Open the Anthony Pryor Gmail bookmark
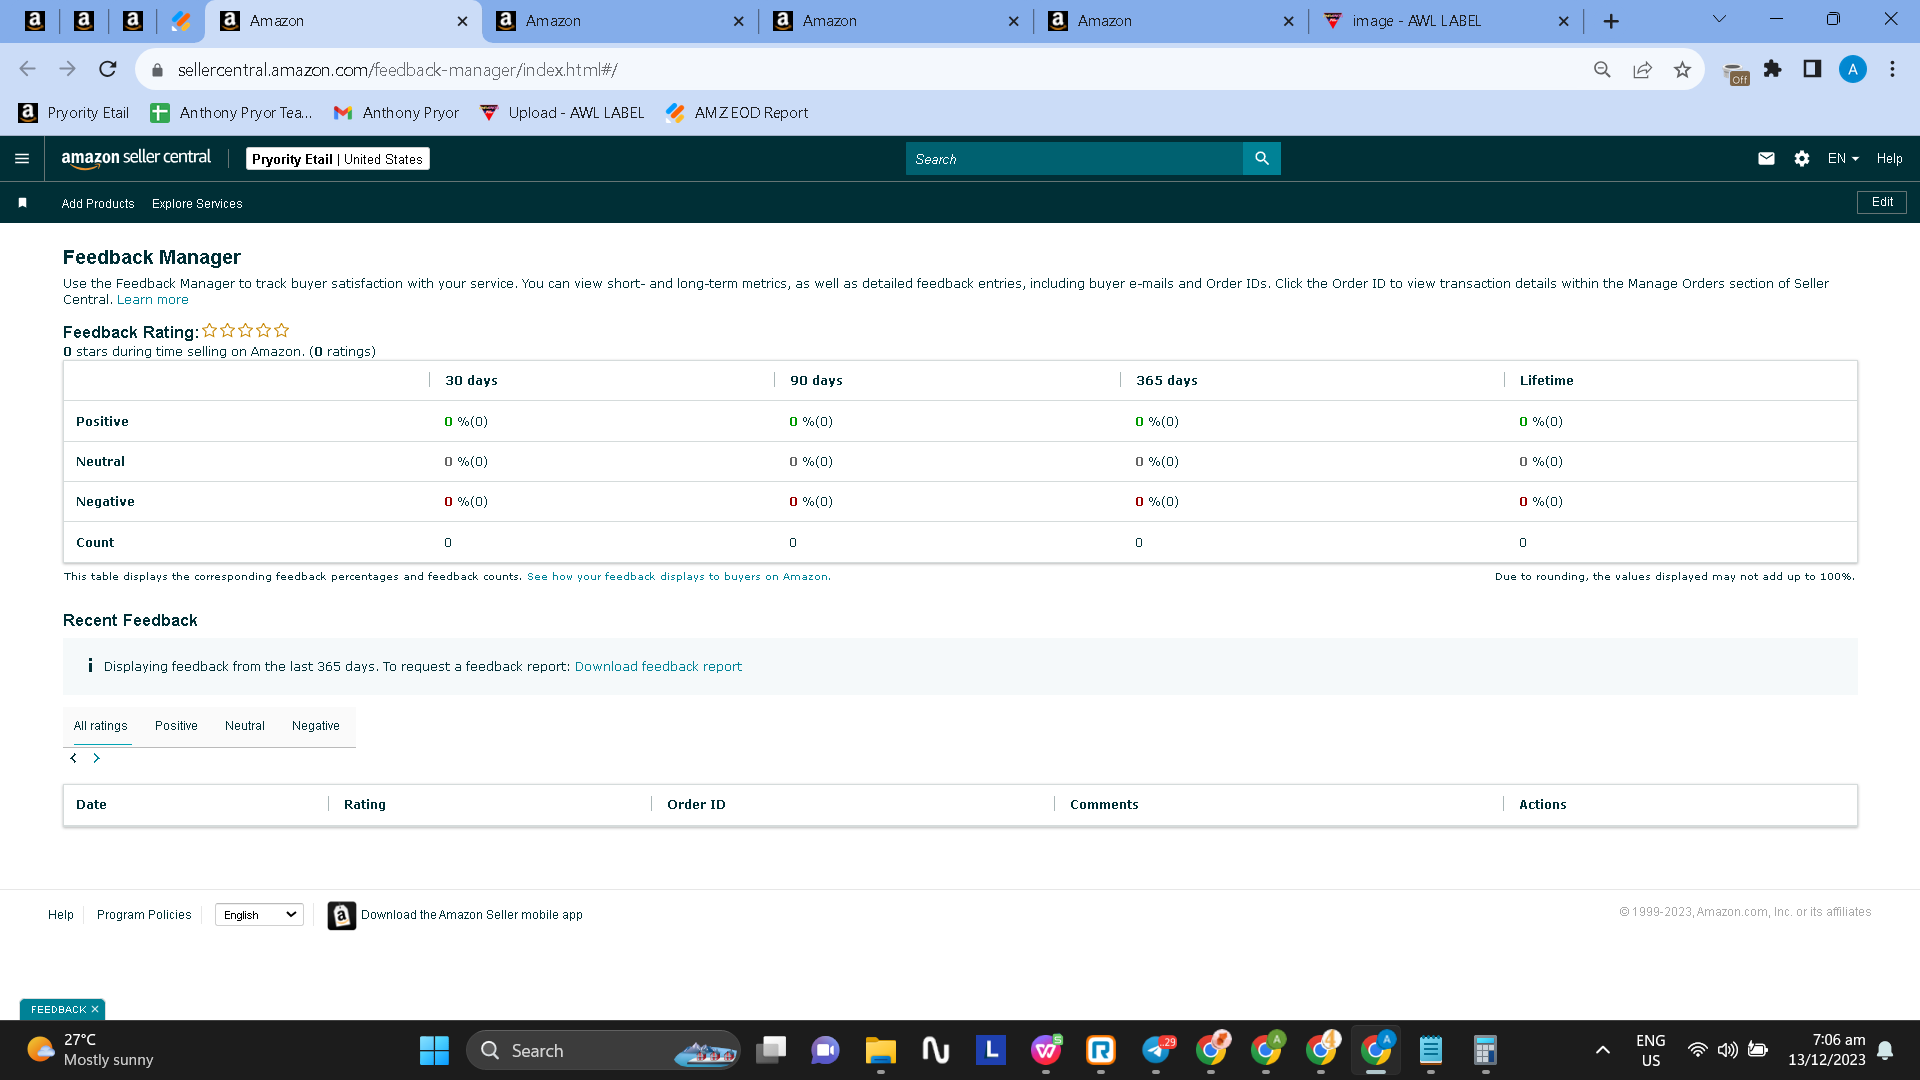 [396, 113]
